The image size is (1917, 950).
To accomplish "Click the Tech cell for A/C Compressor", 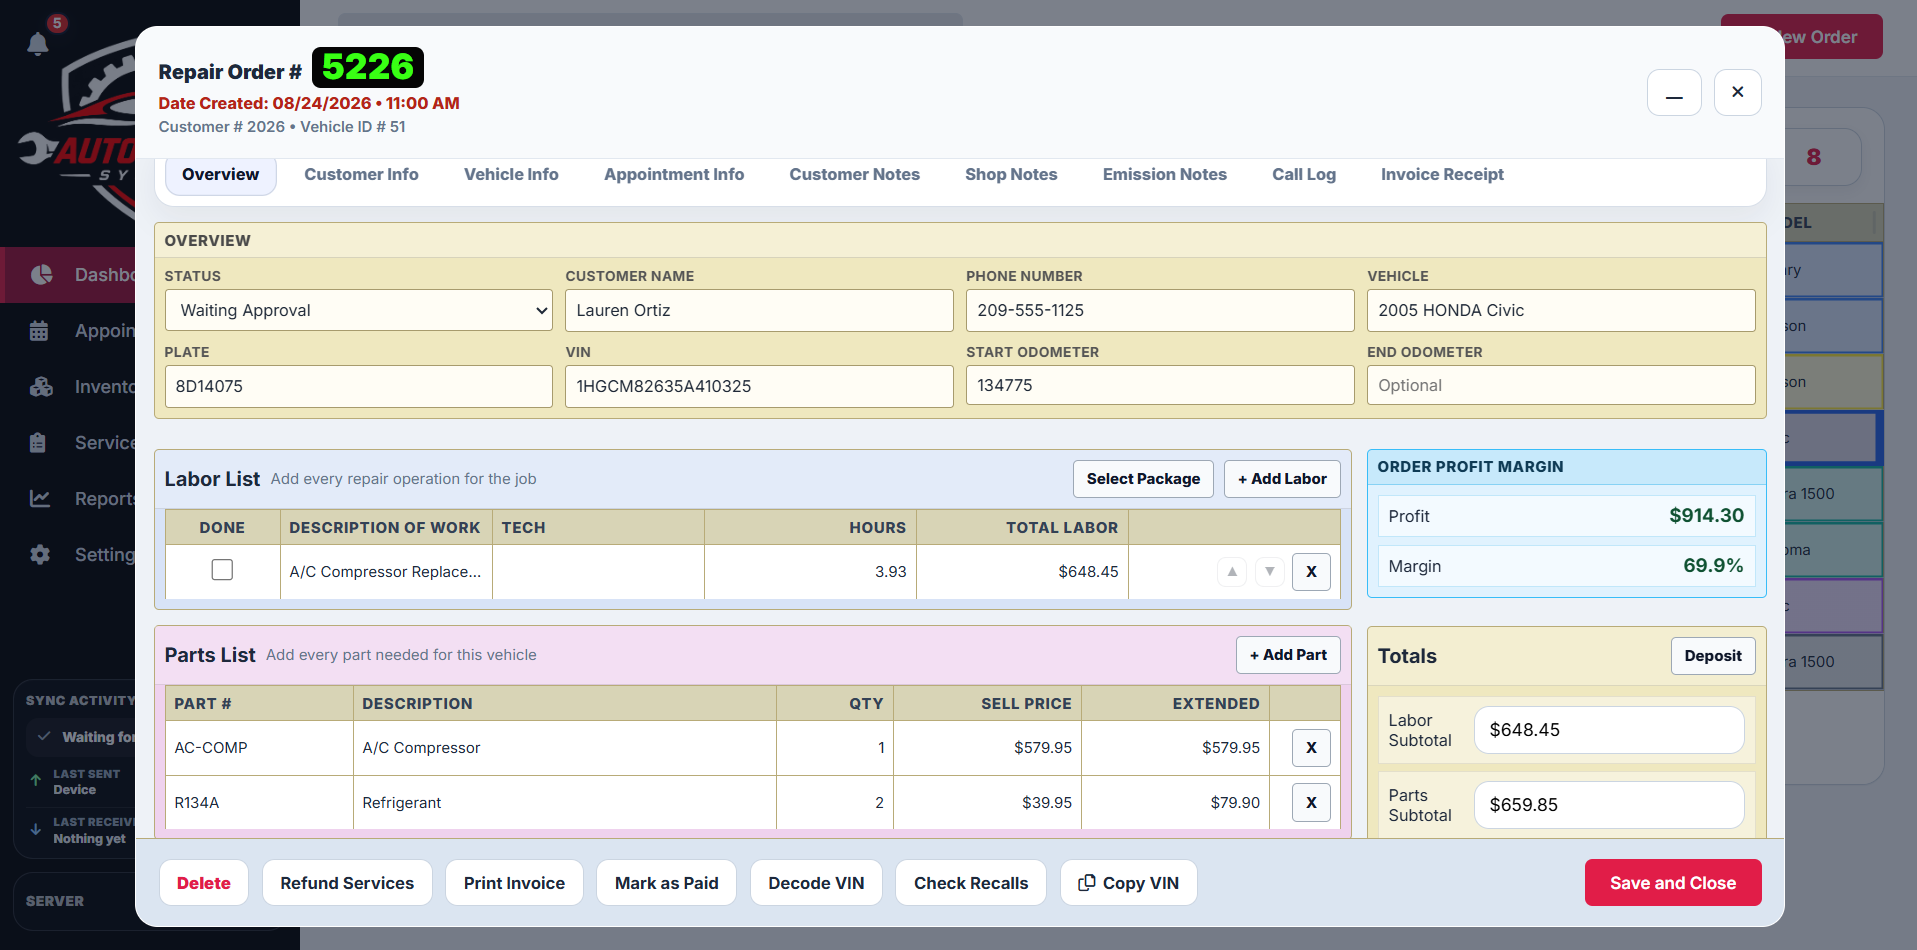I will pyautogui.click(x=598, y=572).
